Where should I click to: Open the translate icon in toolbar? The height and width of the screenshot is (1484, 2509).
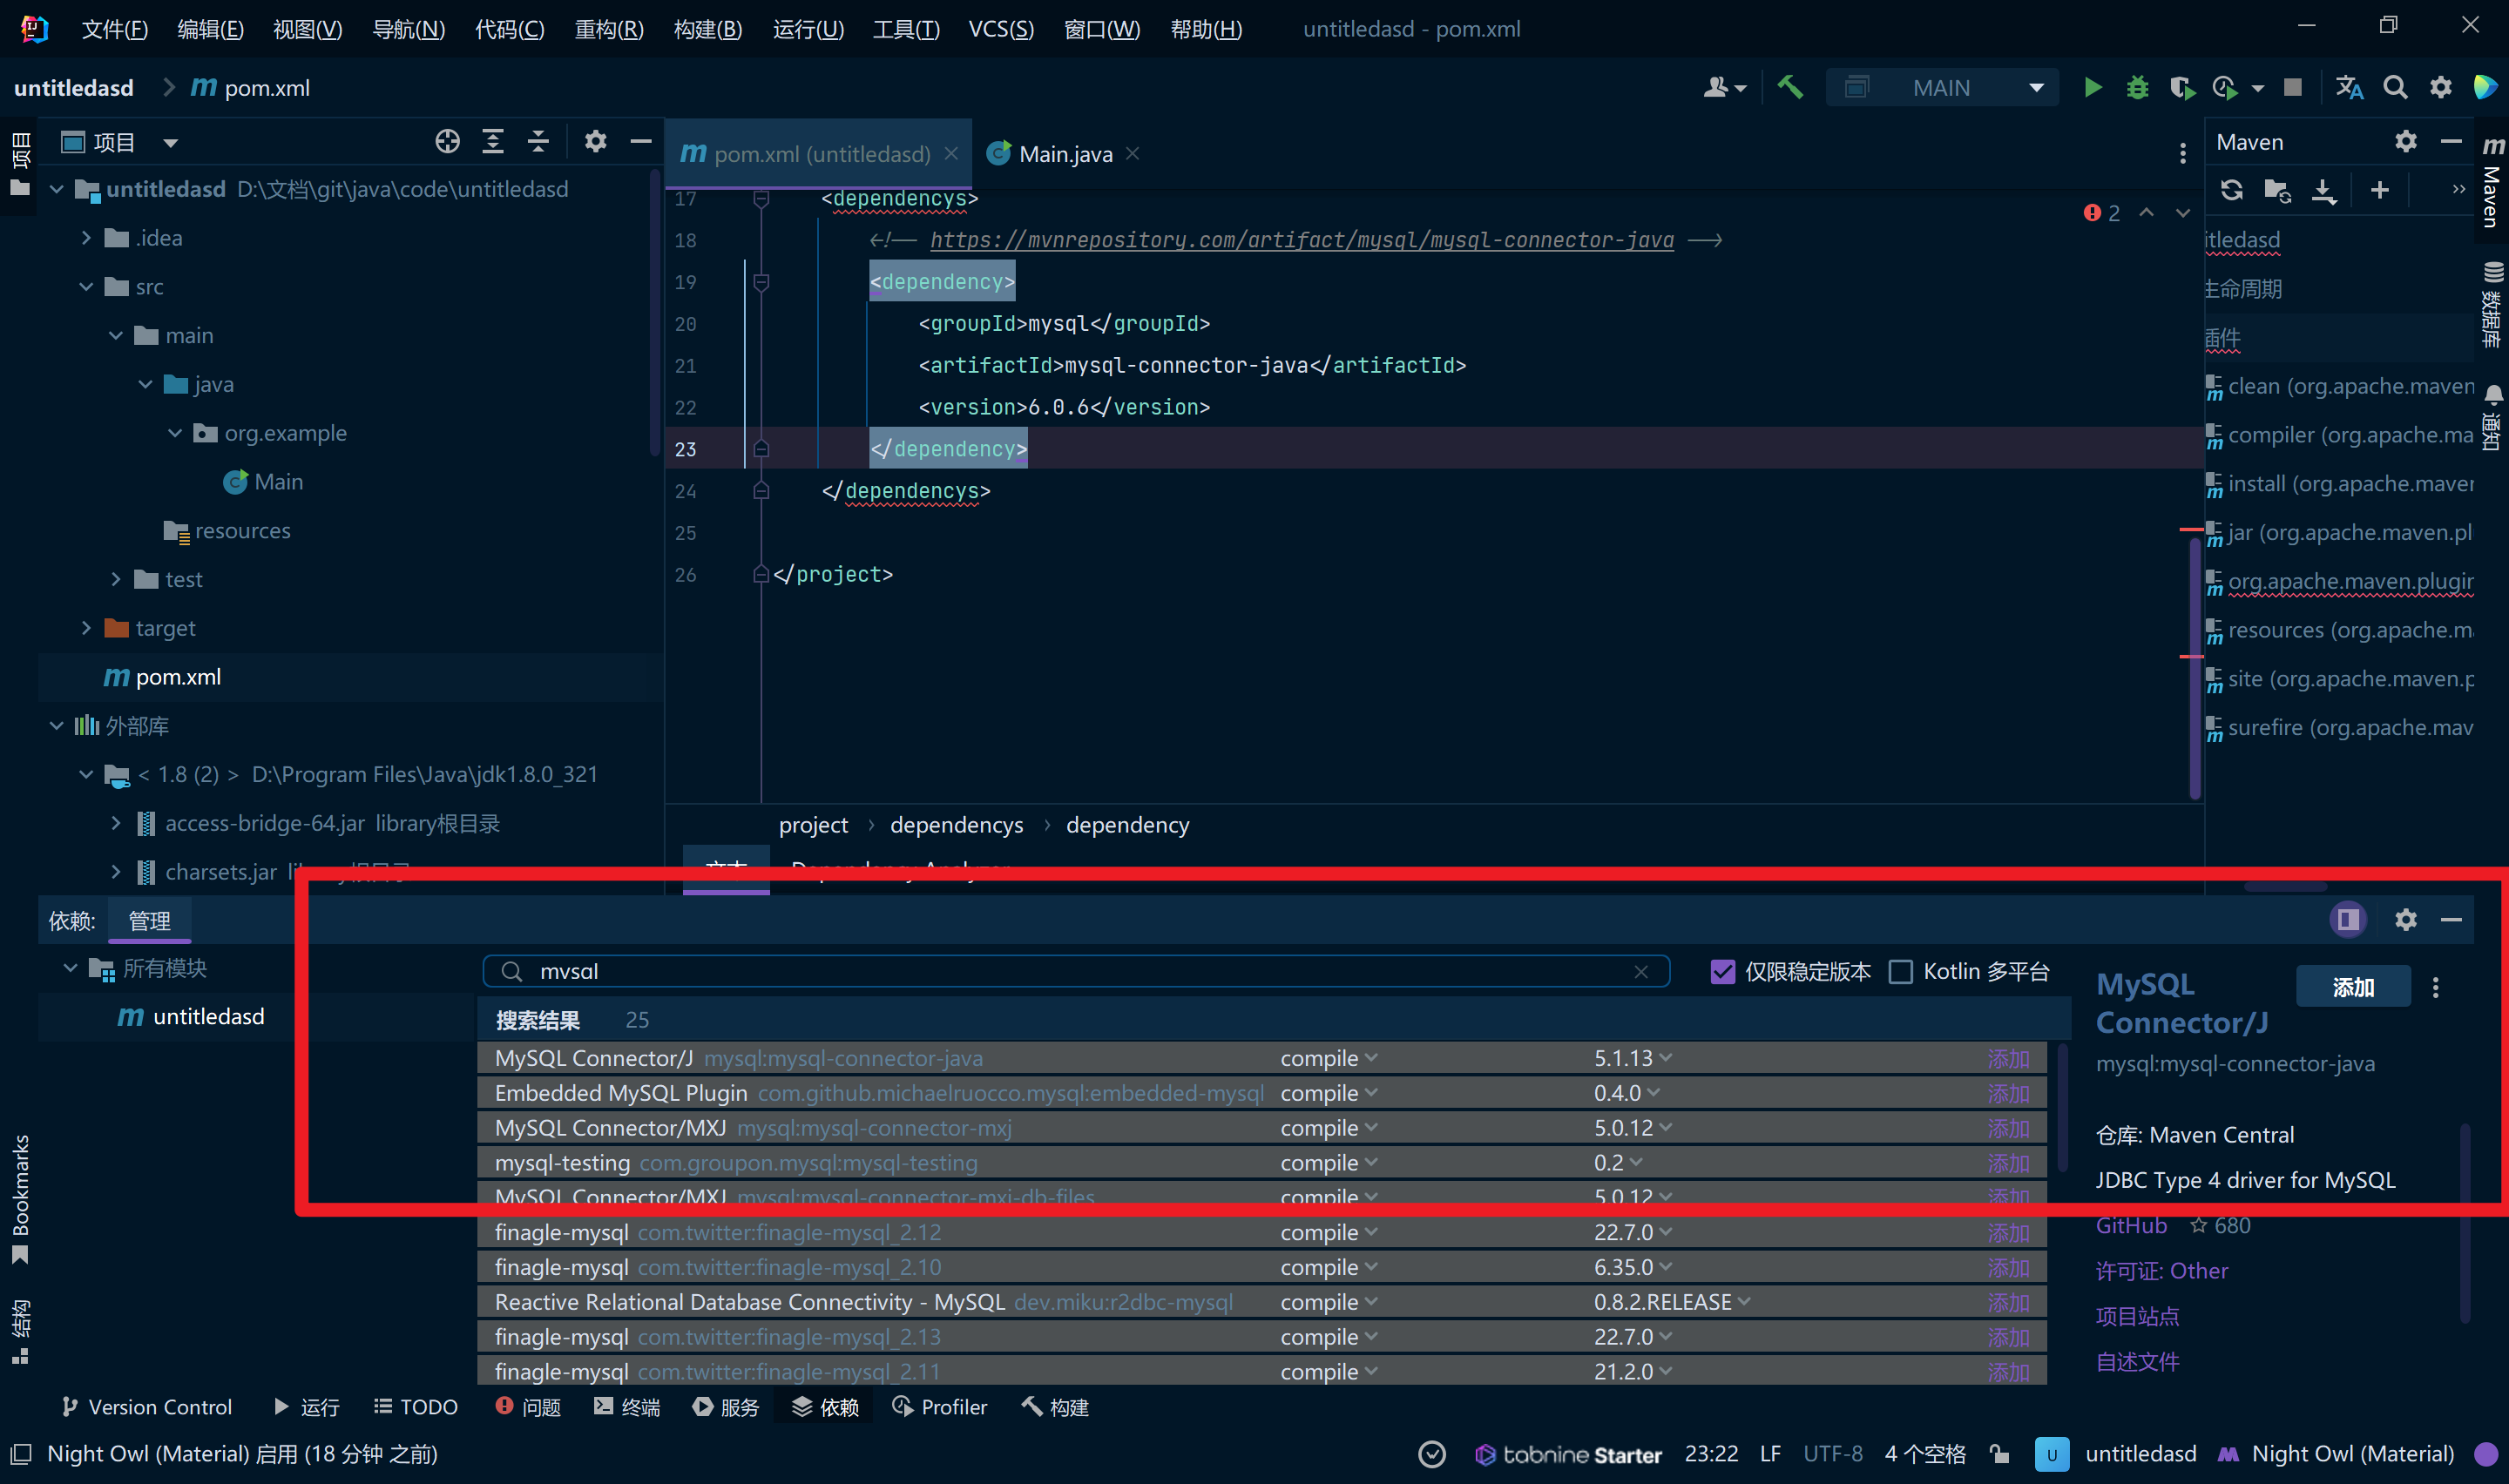pos(2349,88)
